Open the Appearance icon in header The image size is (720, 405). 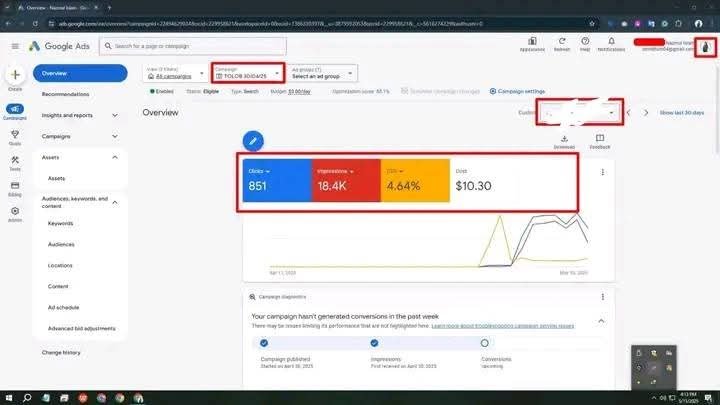pos(531,42)
